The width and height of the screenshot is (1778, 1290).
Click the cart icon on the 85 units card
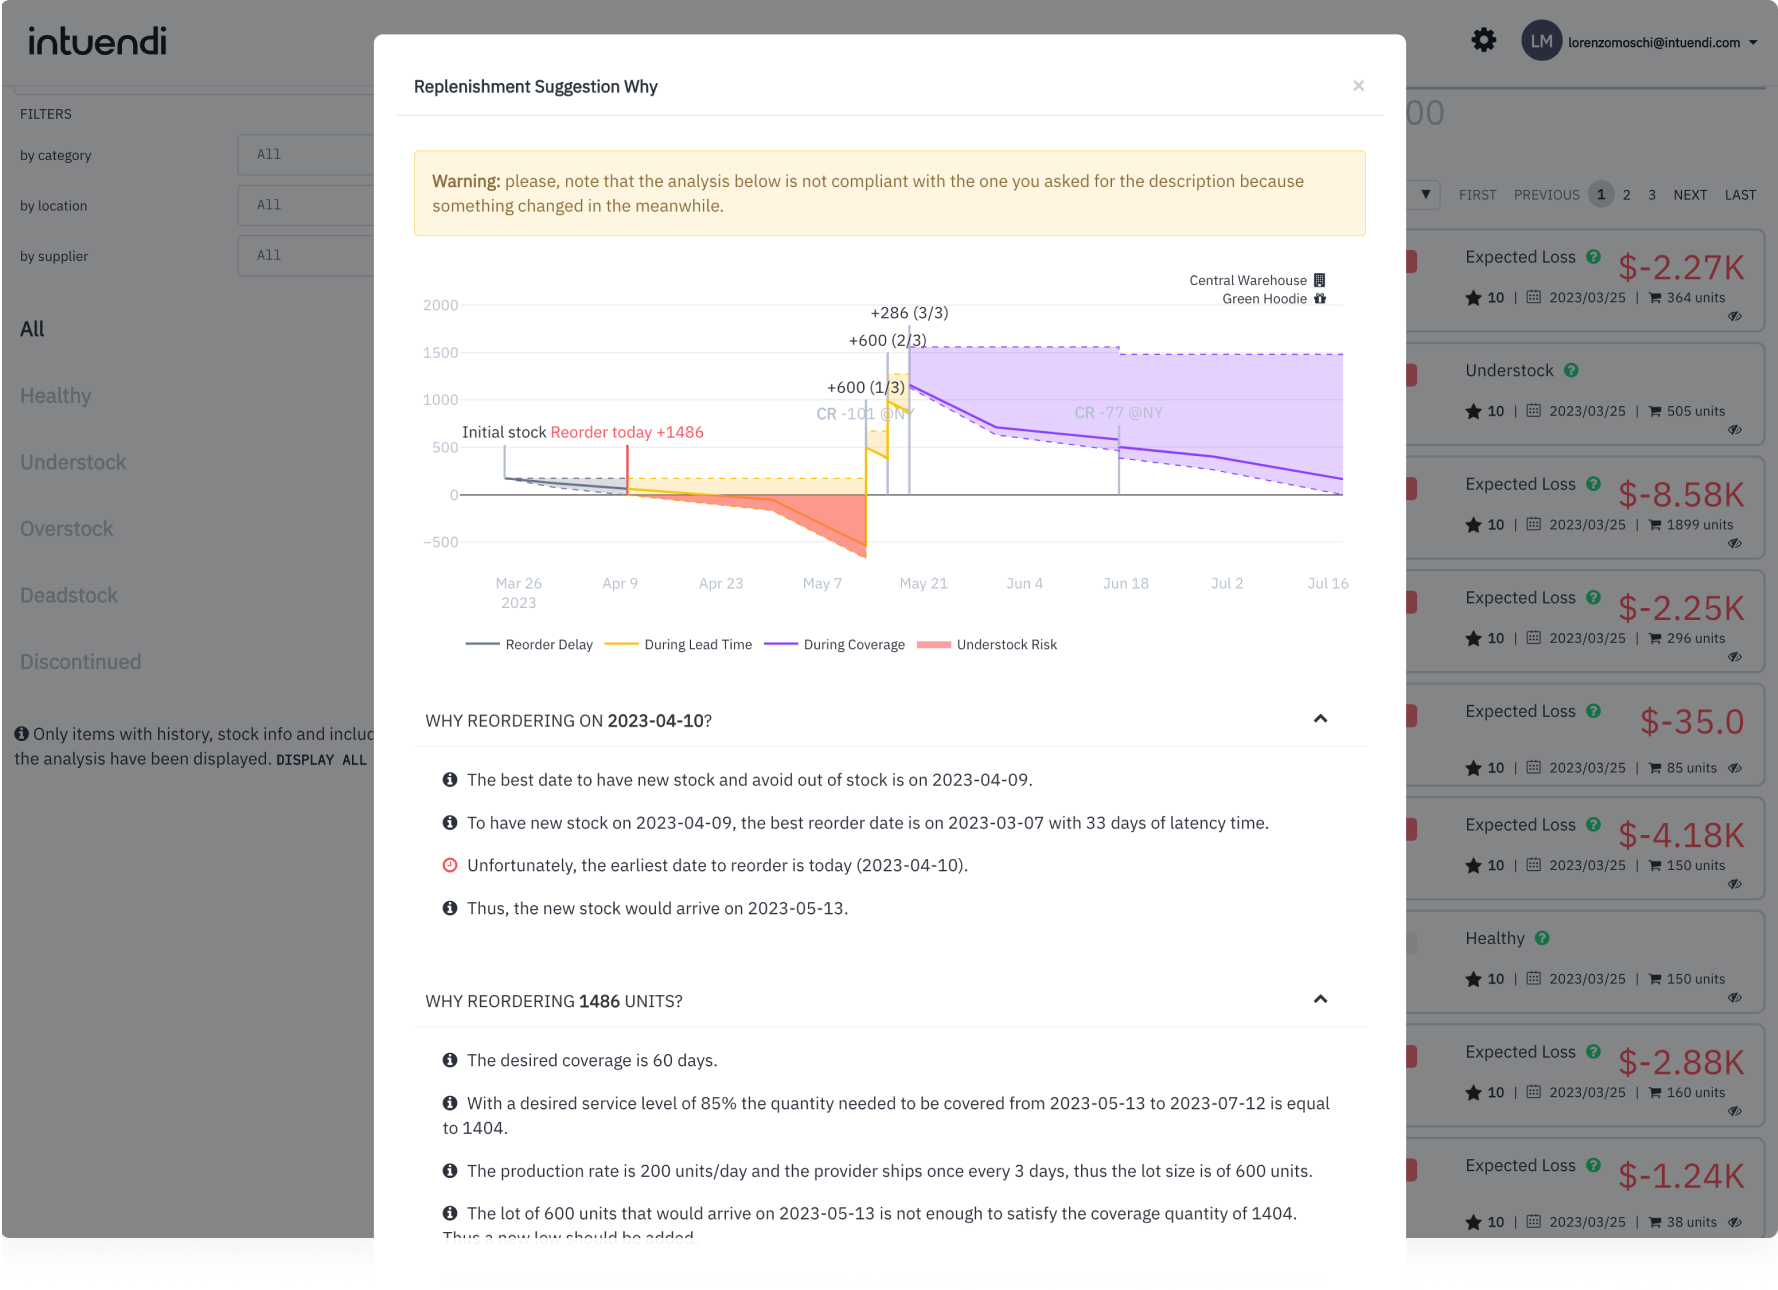(1655, 768)
